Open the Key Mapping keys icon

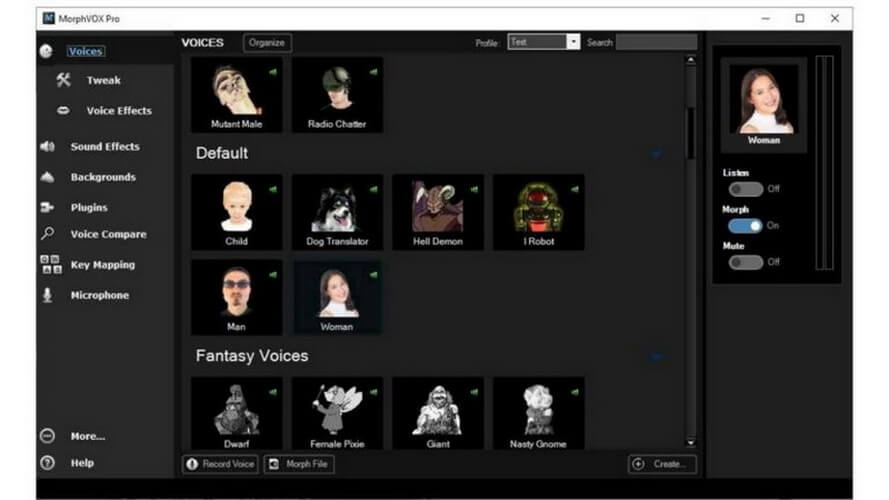(51, 265)
